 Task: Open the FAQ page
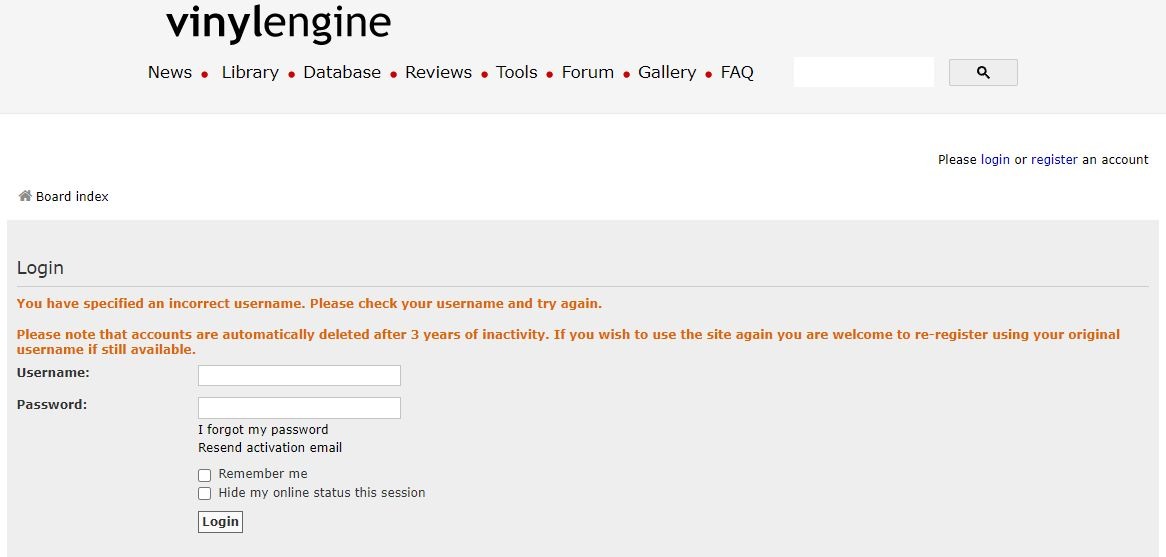(x=737, y=72)
